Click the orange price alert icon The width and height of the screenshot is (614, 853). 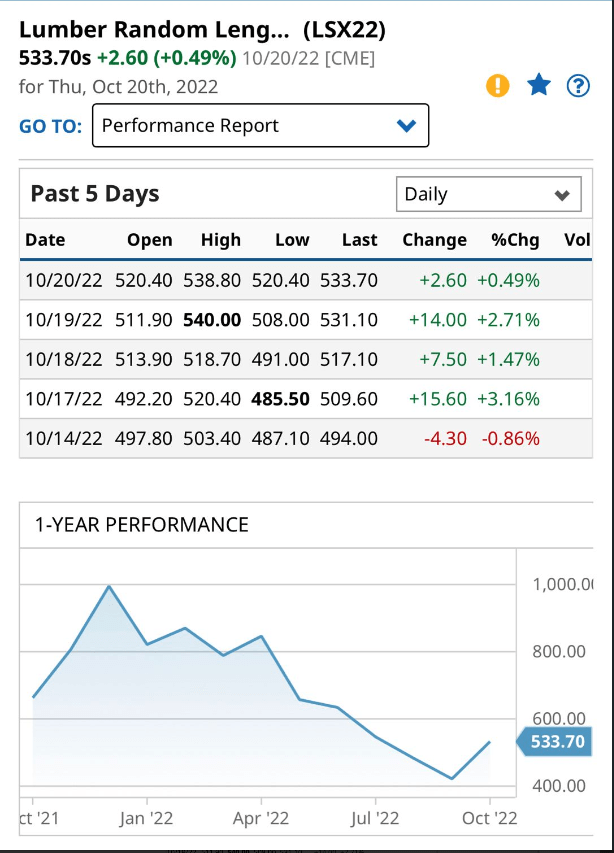pos(497,85)
